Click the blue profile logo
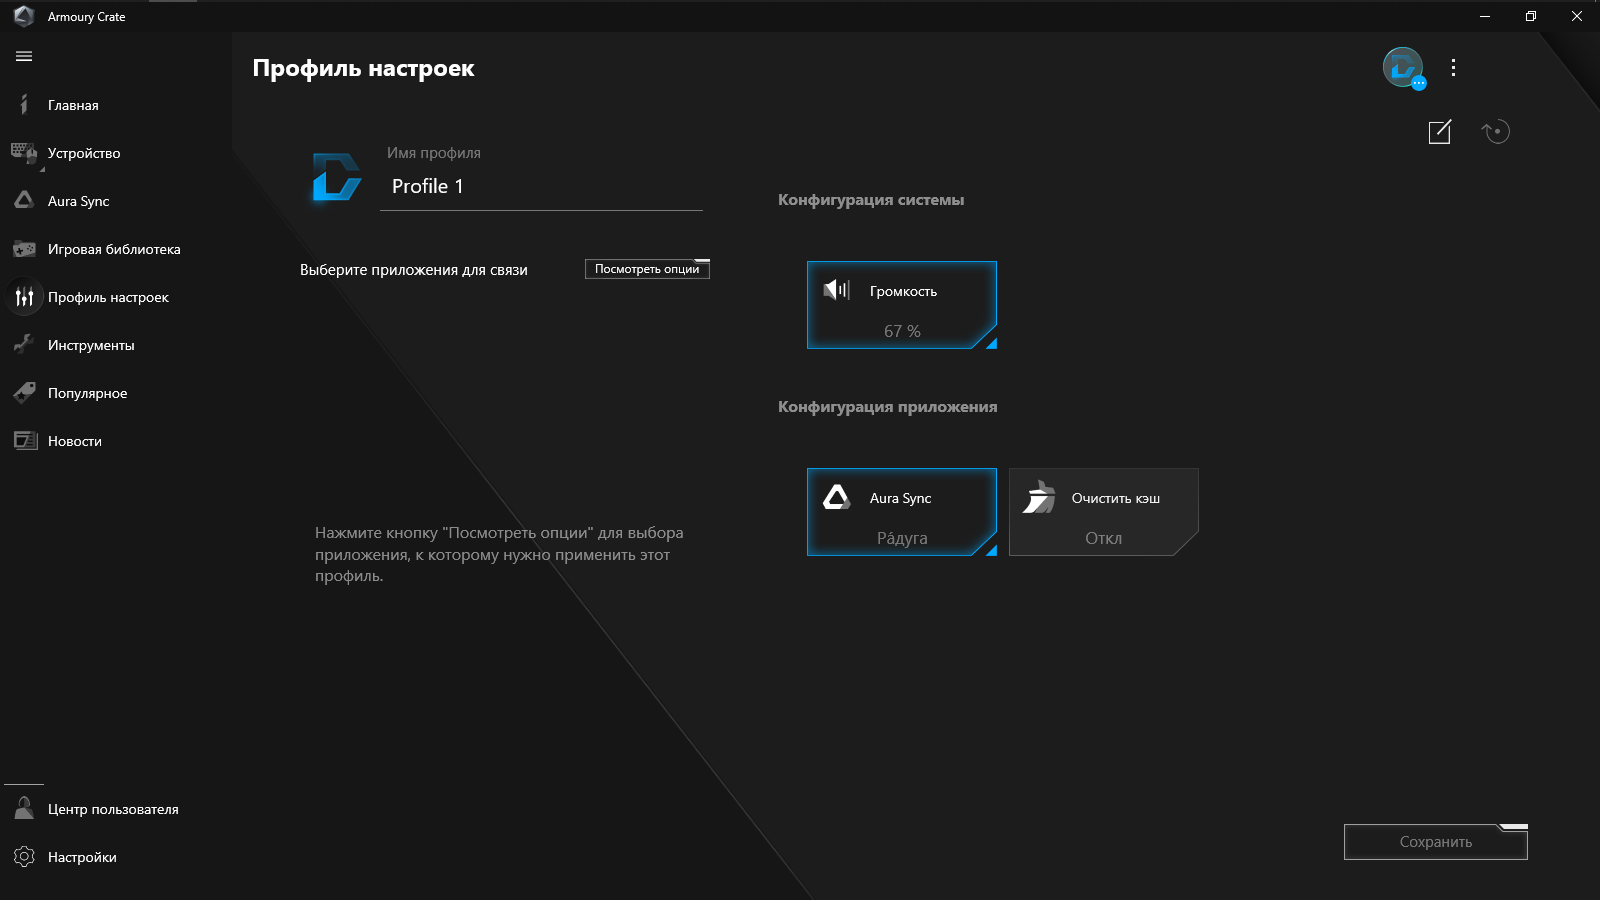Viewport: 1600px width, 900px height. pos(336,177)
